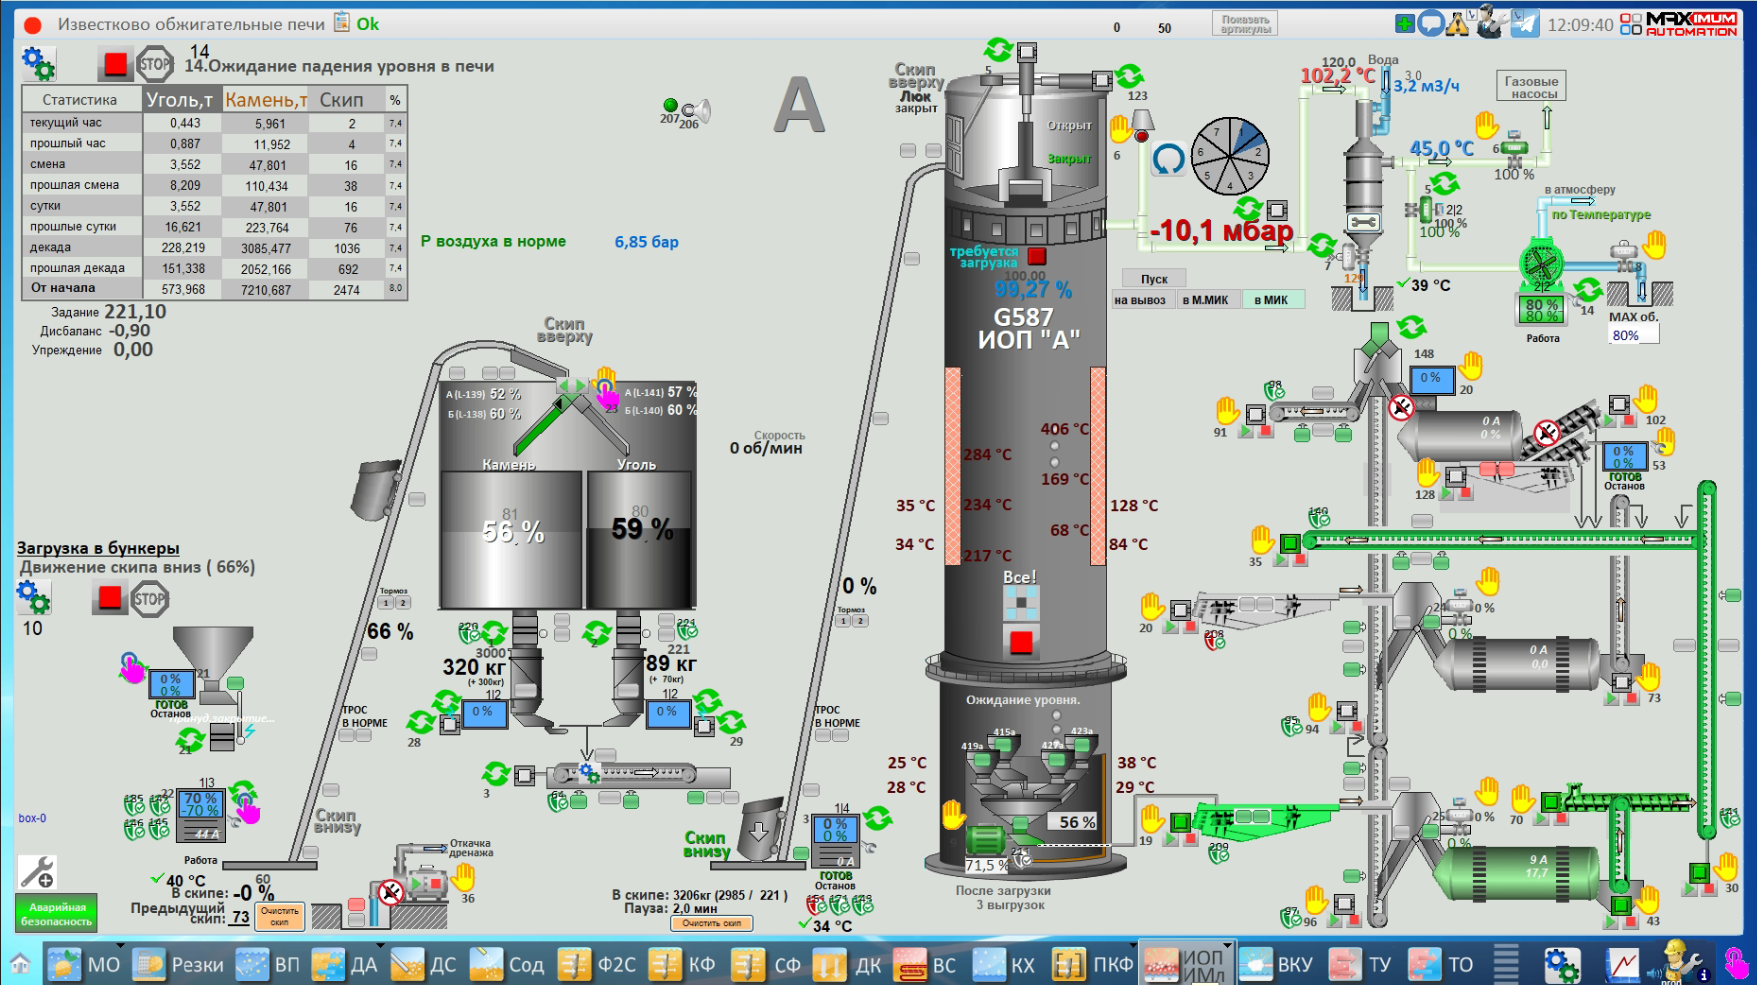Select the 'в МИК' discharge option
The image size is (1757, 985).
tap(1271, 300)
